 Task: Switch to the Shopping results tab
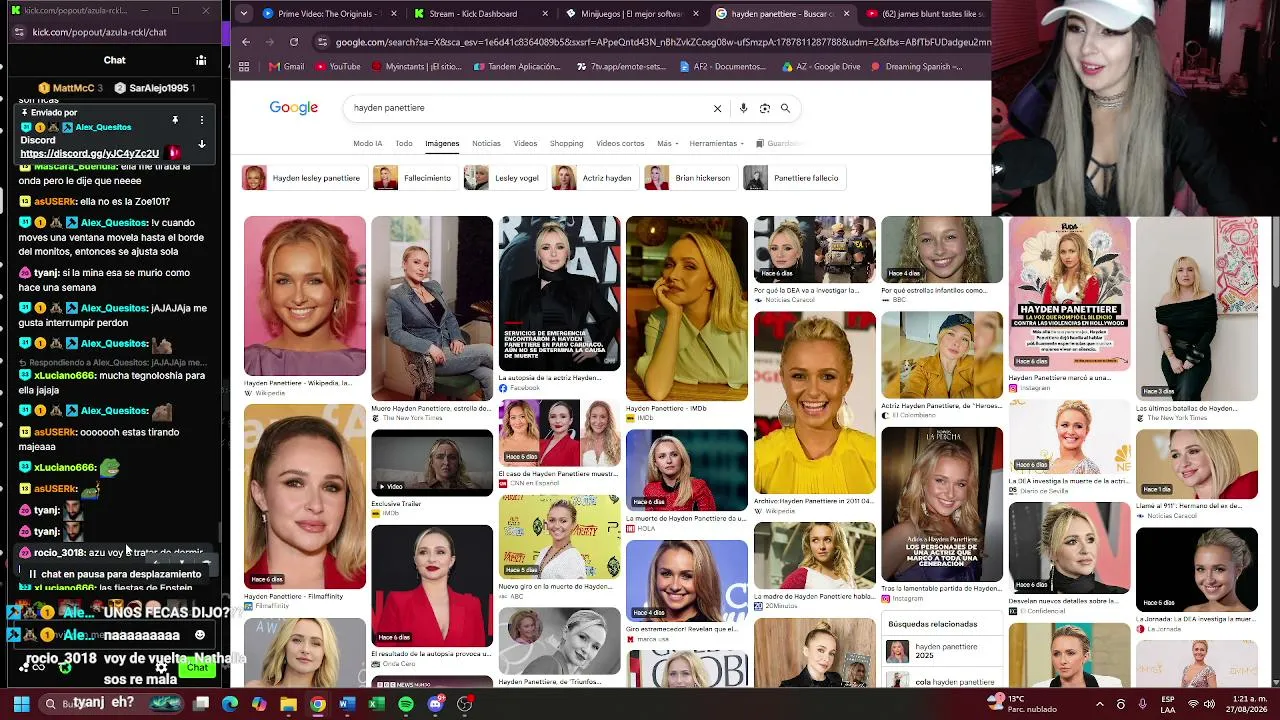click(566, 144)
